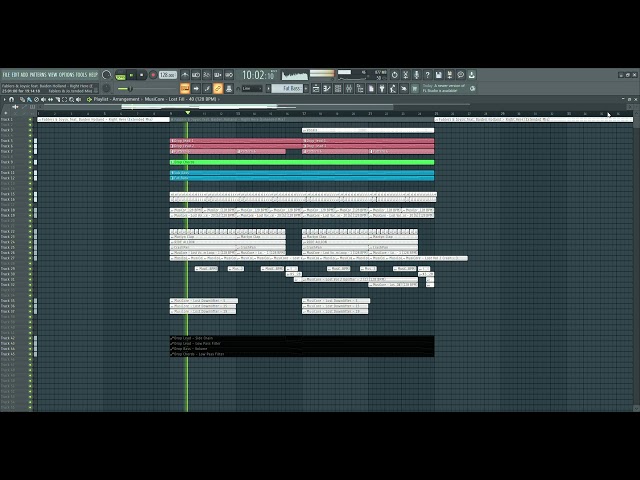The width and height of the screenshot is (640, 480).
Task: Select the Playlist zoom tool icon
Action: pos(71,99)
